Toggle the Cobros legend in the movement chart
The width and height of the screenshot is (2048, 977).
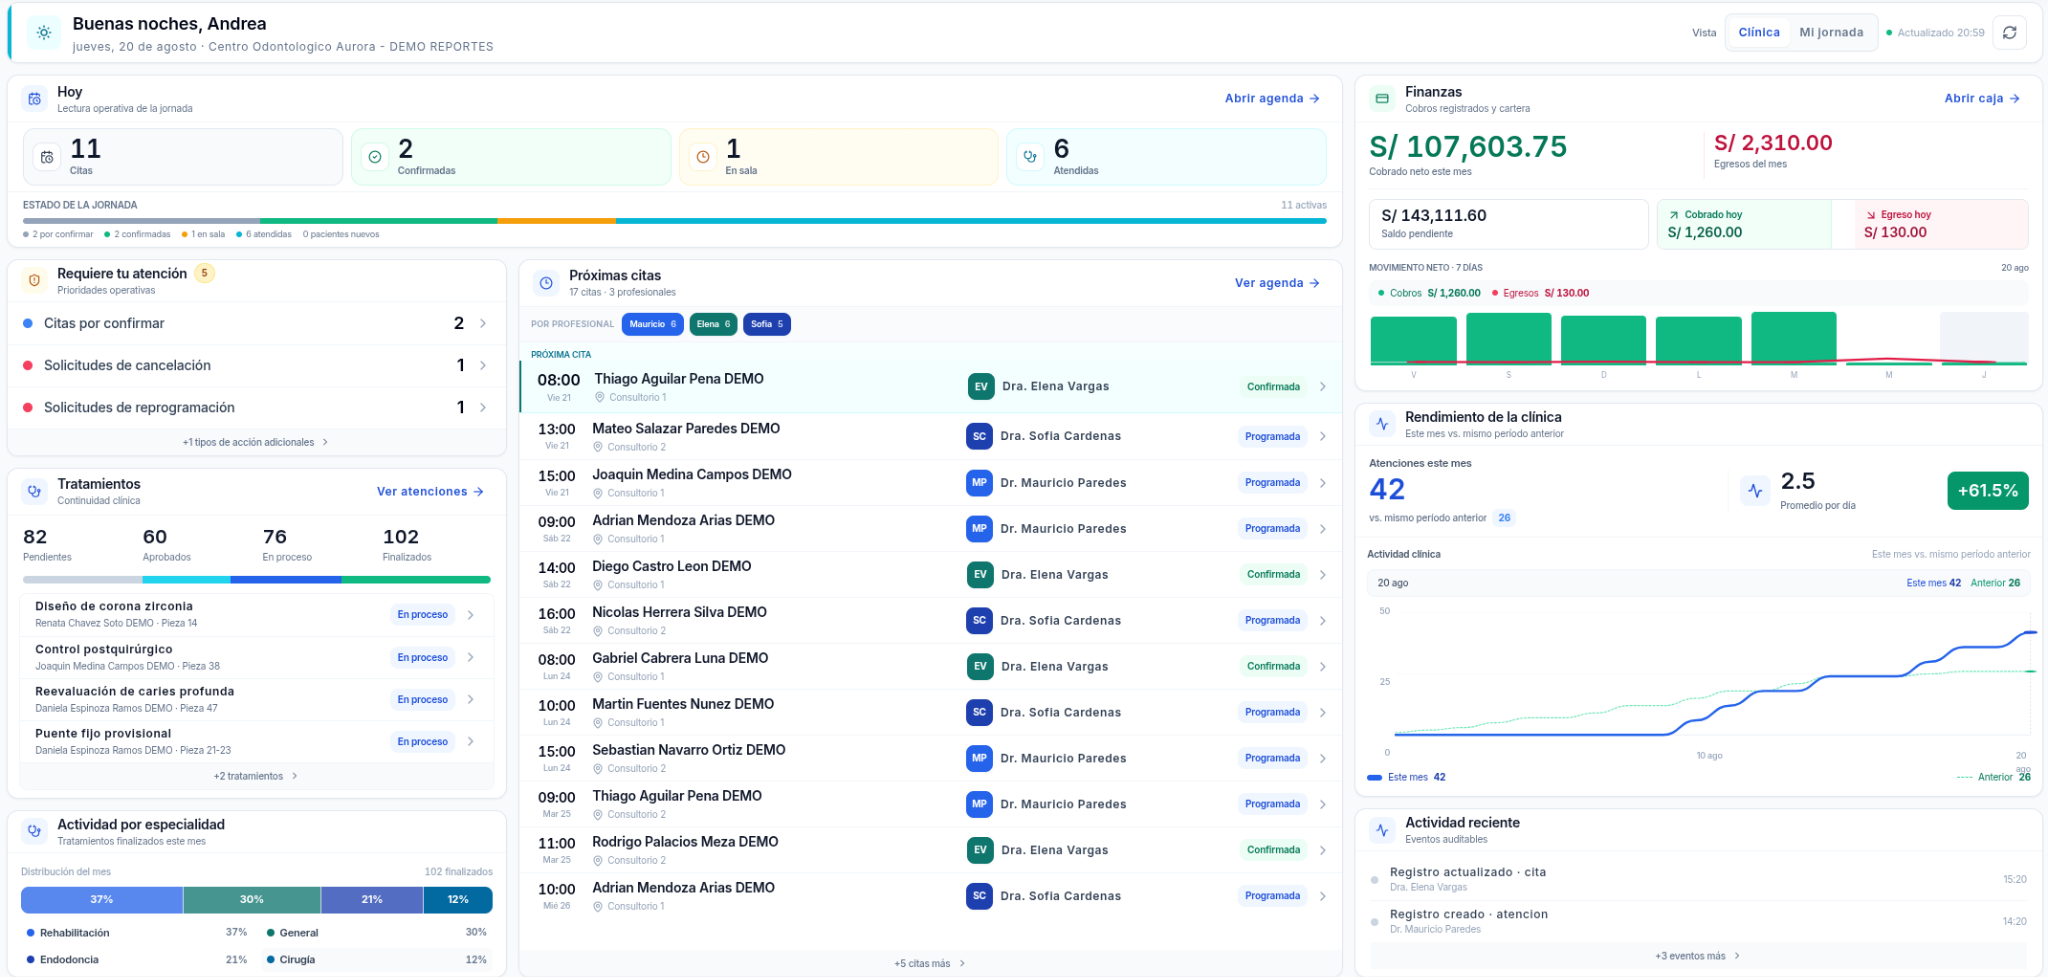[x=1429, y=293]
